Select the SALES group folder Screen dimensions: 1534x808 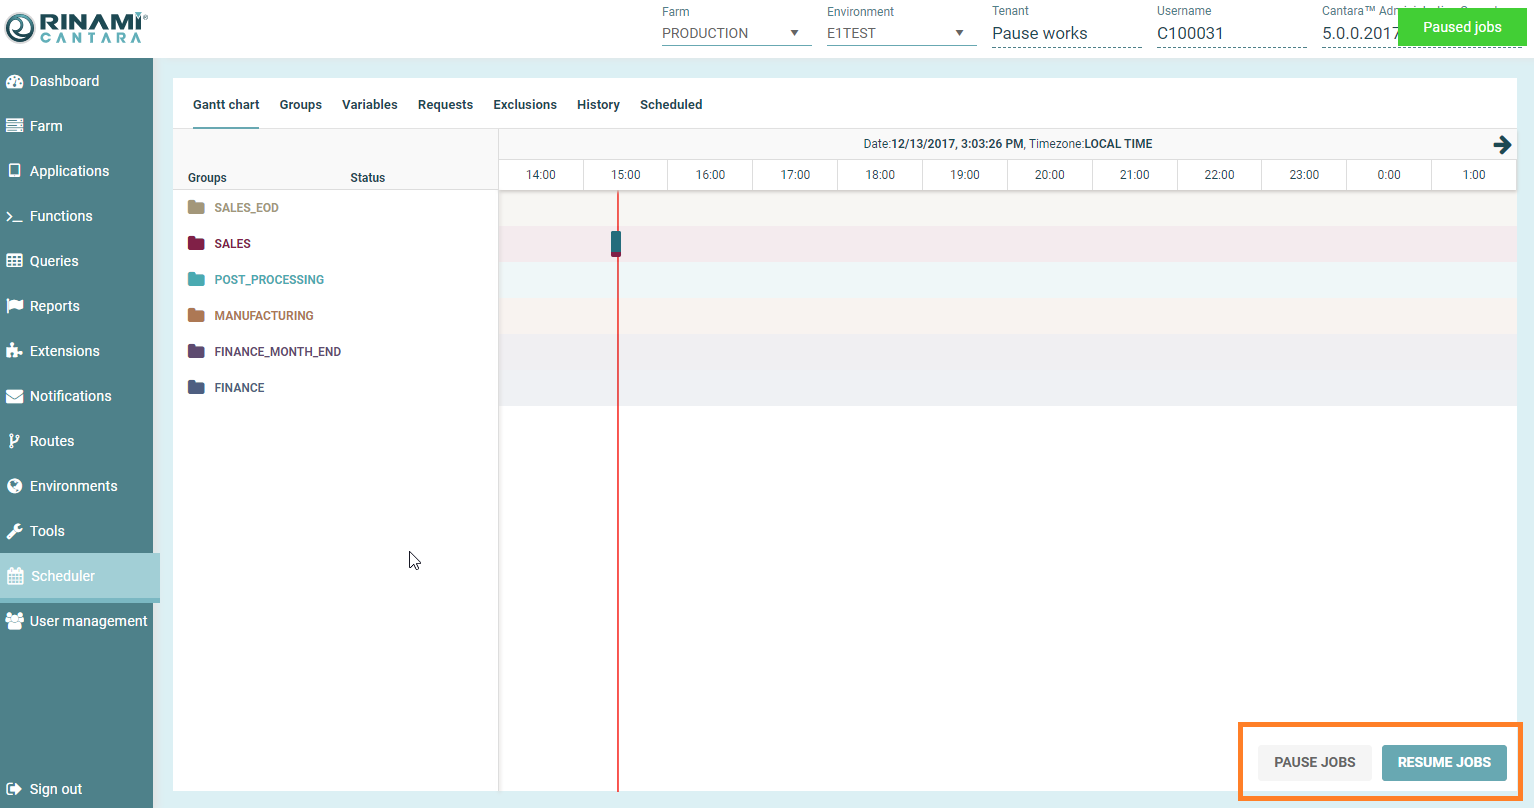click(196, 243)
